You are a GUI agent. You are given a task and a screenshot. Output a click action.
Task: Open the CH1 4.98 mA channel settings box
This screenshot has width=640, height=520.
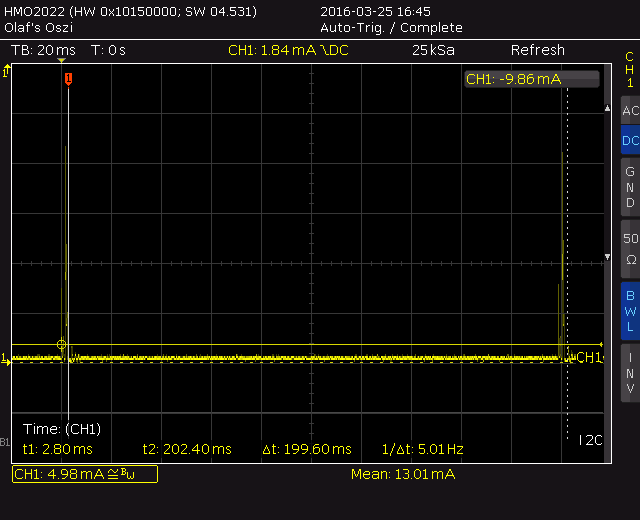tap(85, 474)
